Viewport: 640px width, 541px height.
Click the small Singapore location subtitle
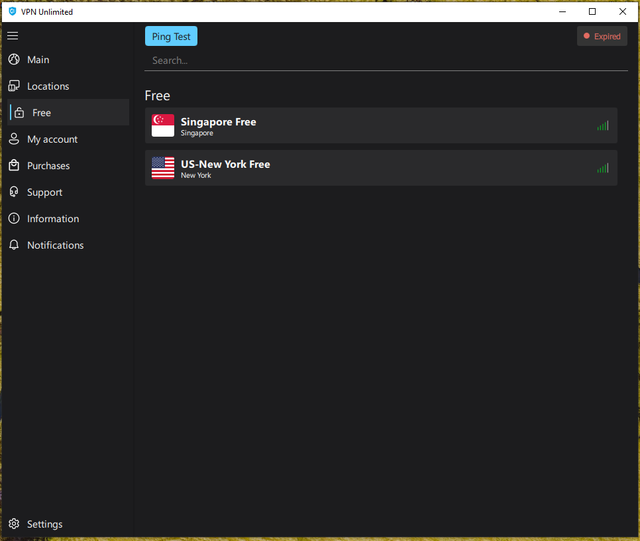click(x=197, y=133)
